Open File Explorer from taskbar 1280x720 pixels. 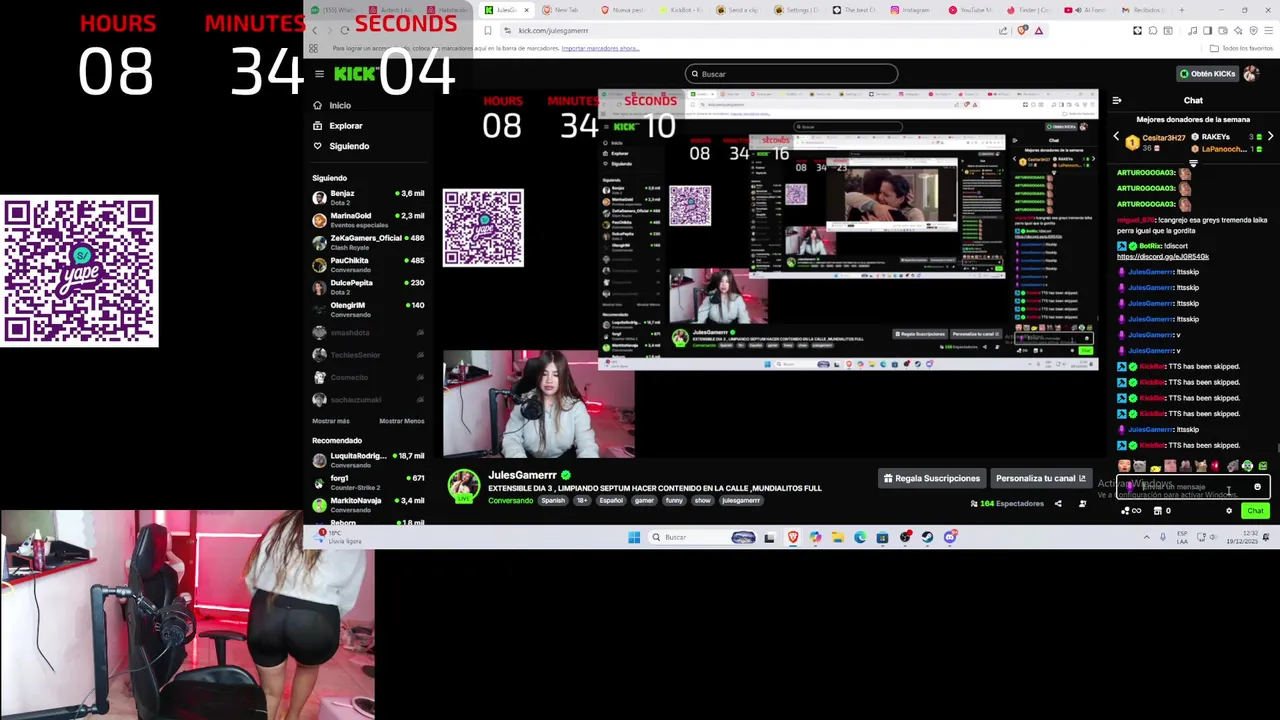838,537
